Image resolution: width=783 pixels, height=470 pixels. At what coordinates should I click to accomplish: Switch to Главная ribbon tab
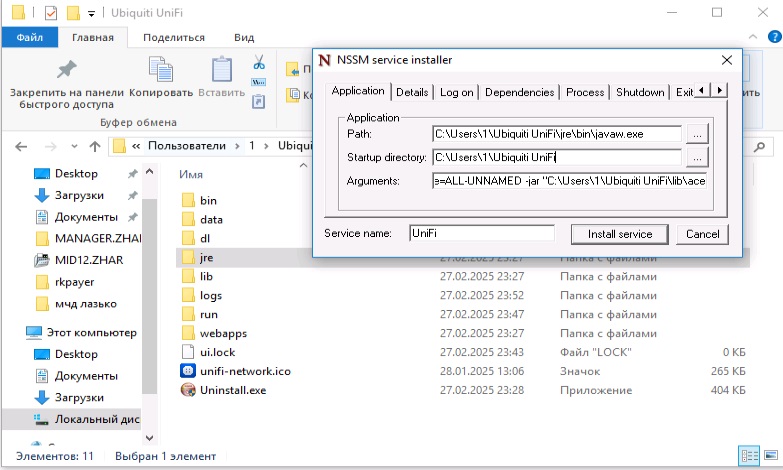coord(93,37)
